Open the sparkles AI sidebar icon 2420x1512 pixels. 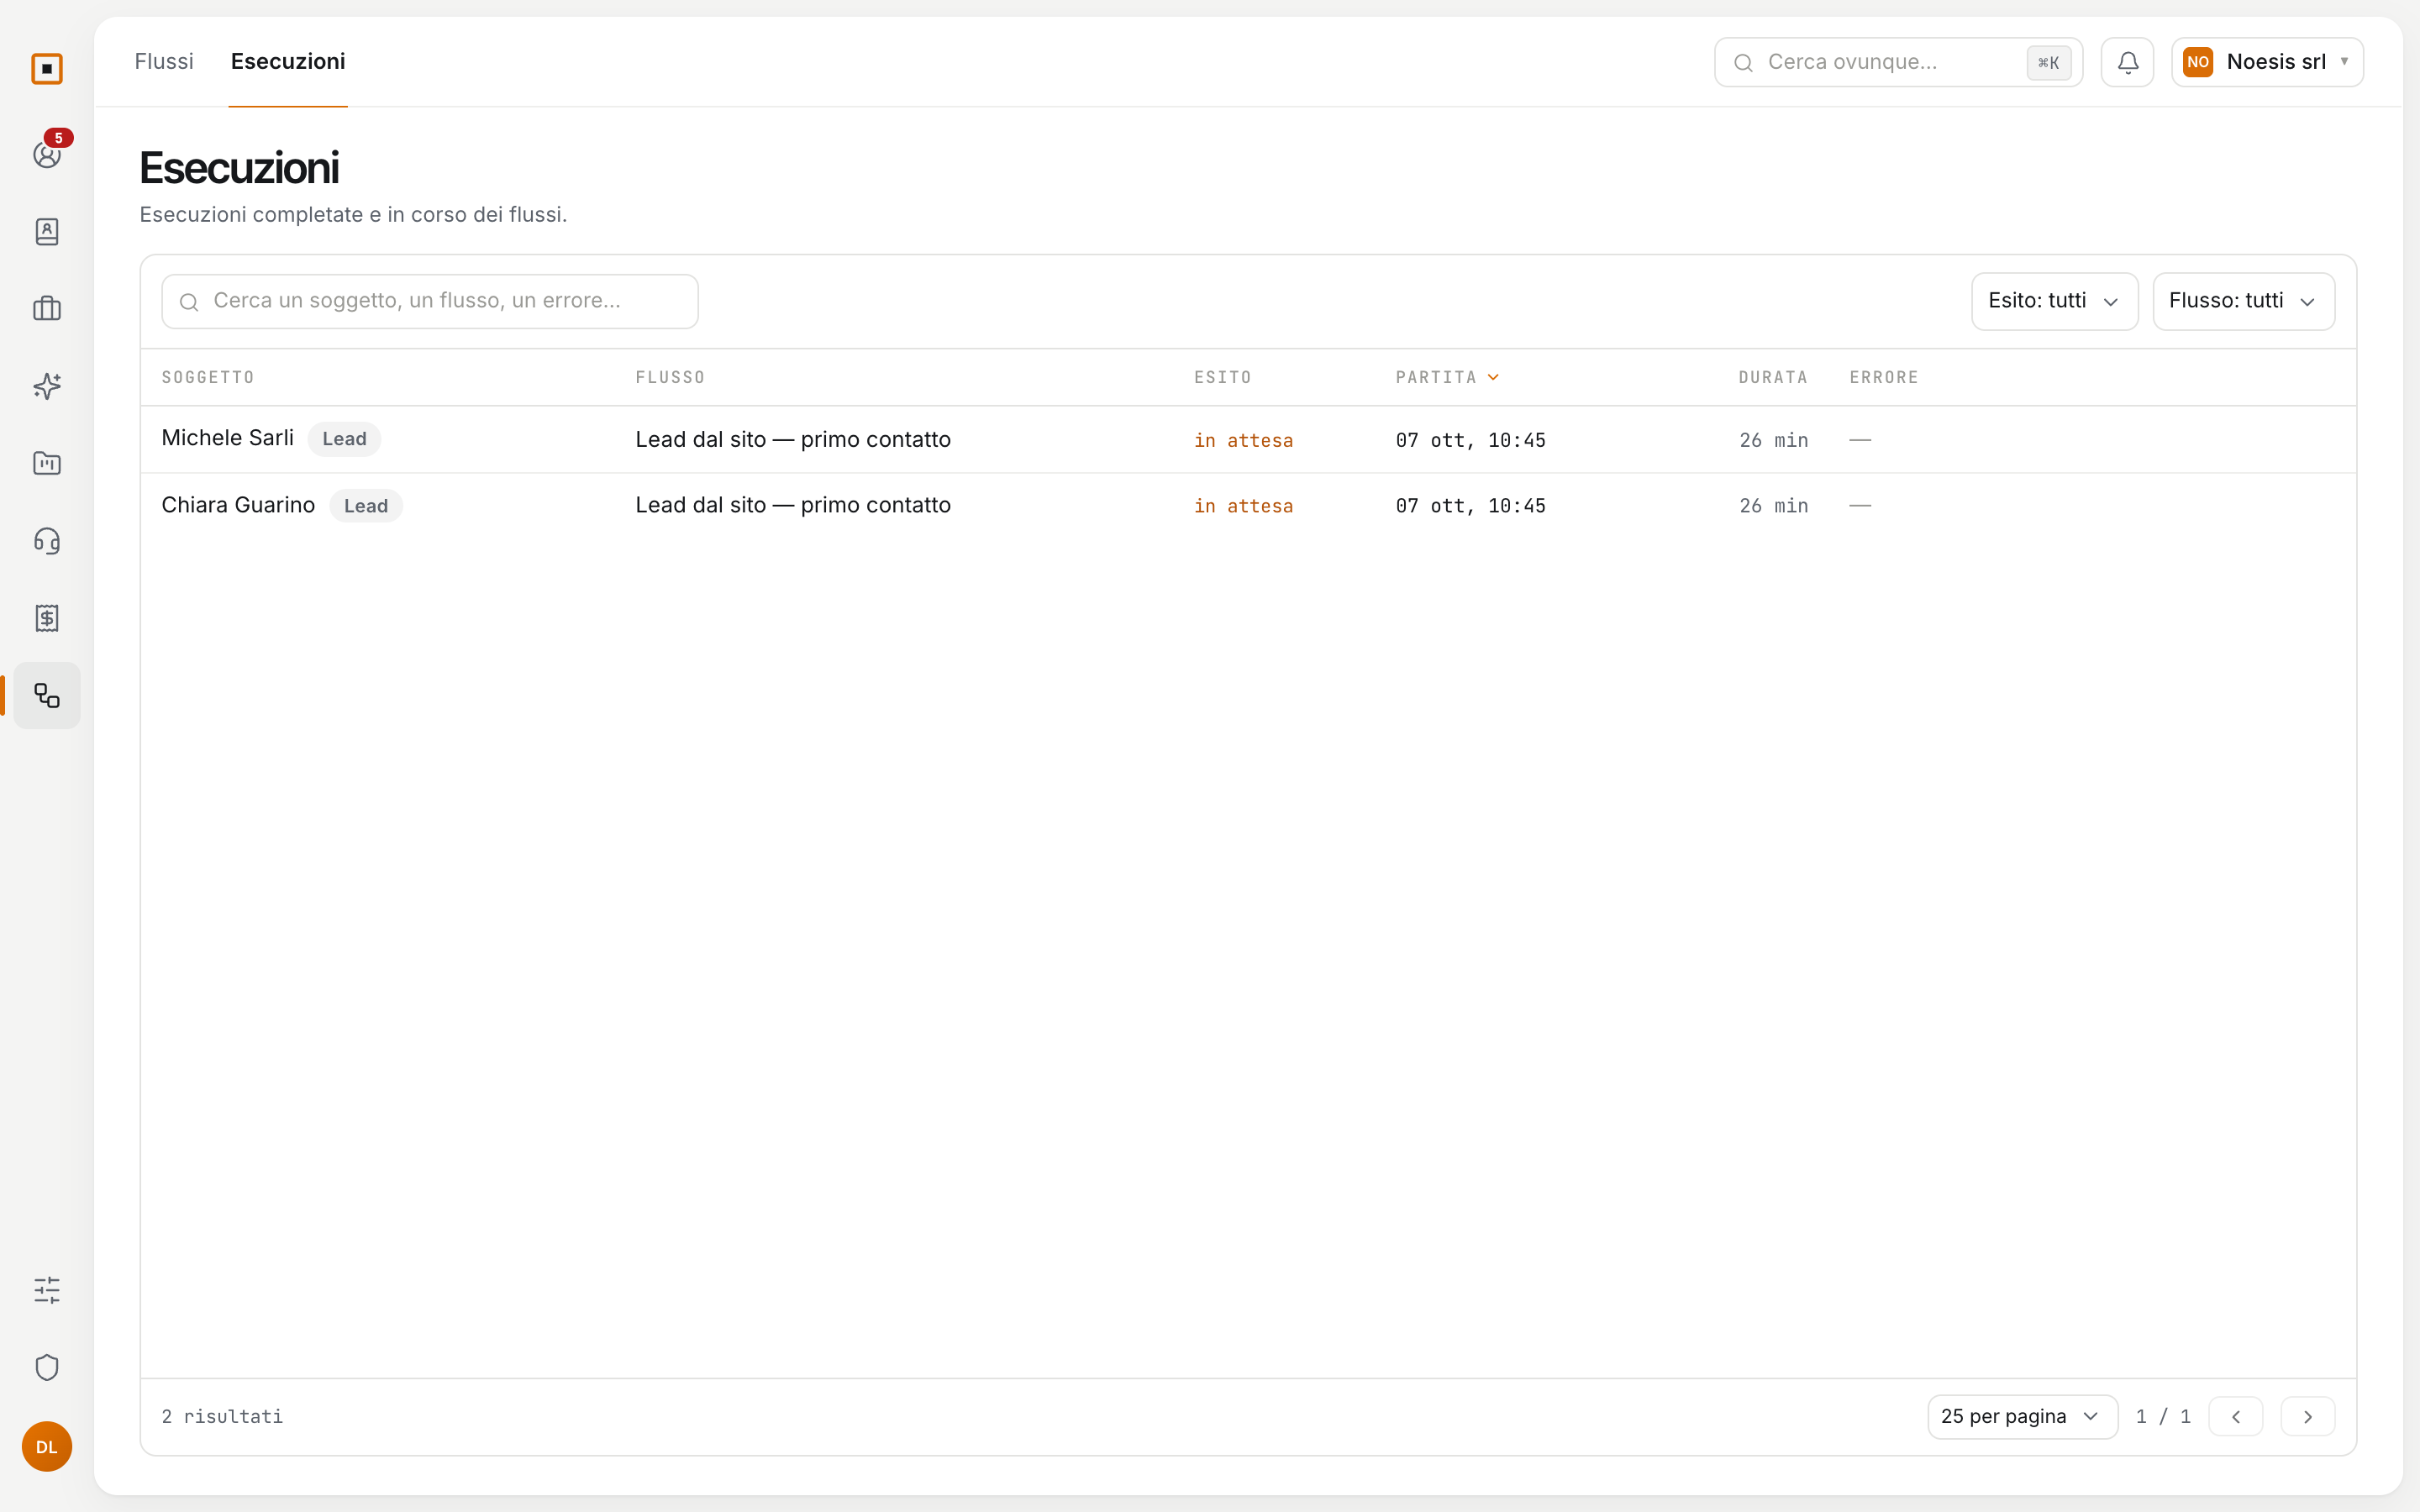pos(47,386)
